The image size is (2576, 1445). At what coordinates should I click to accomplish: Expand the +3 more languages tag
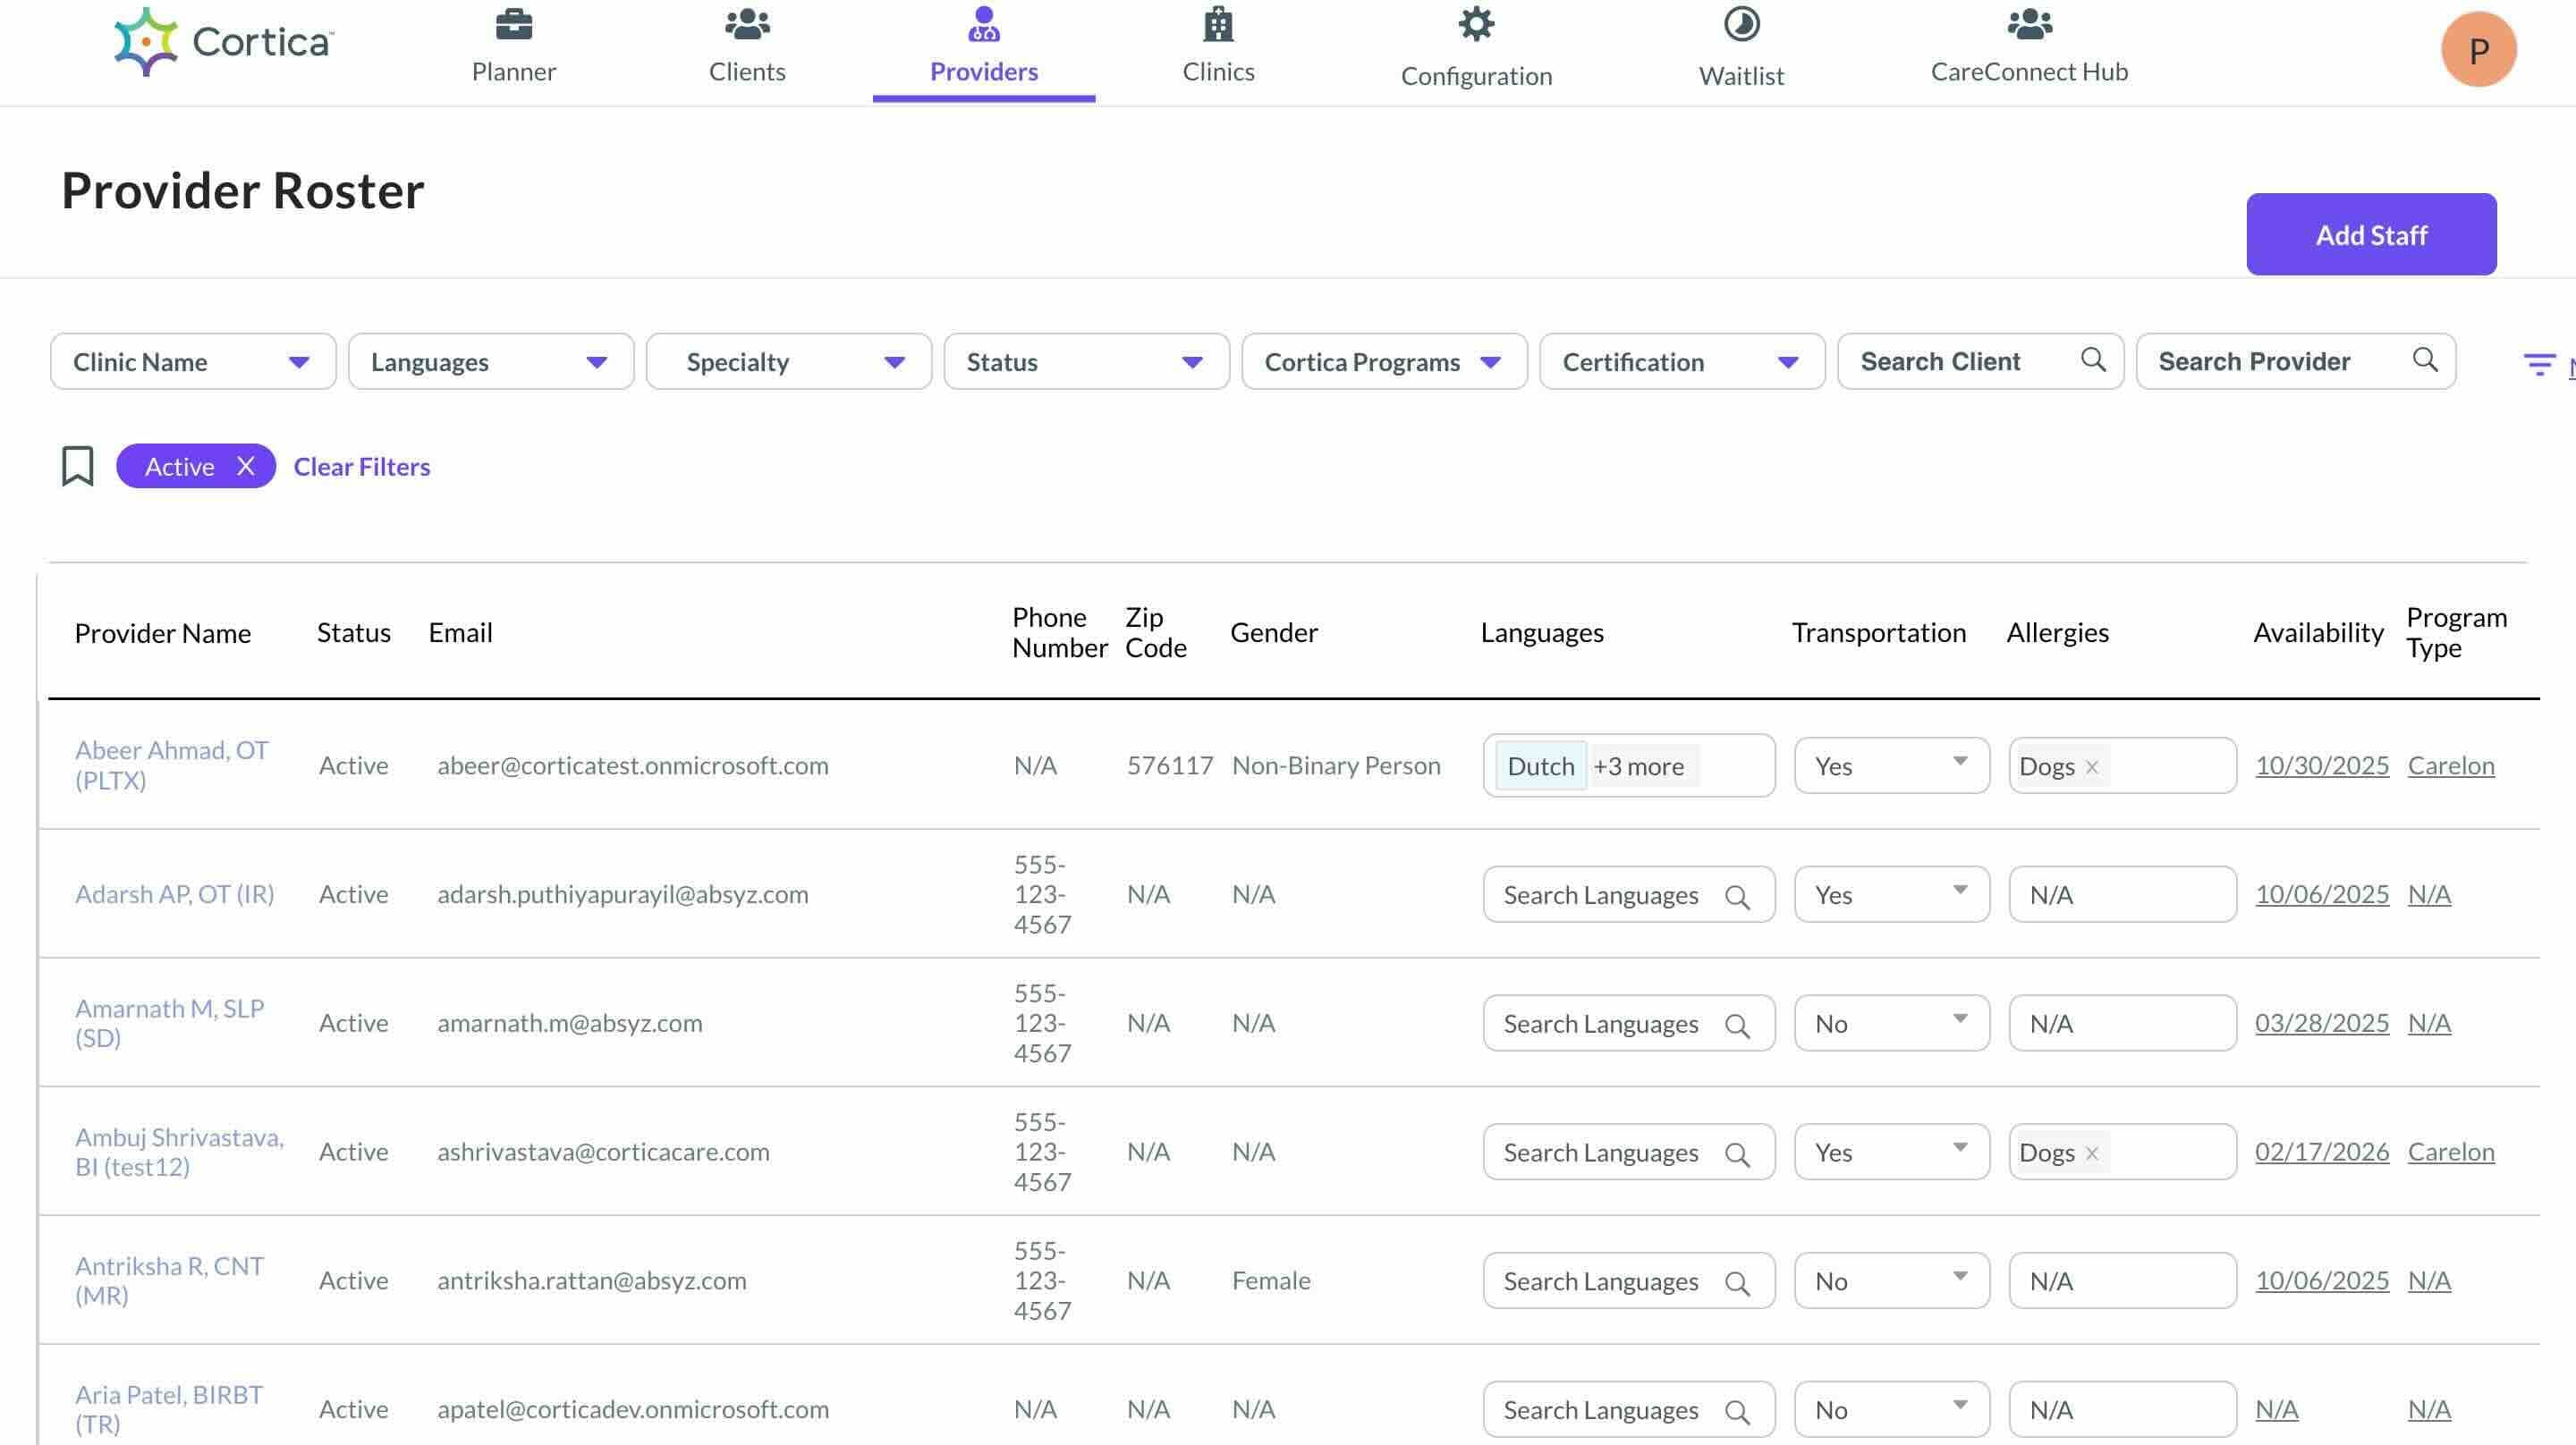click(x=1639, y=766)
